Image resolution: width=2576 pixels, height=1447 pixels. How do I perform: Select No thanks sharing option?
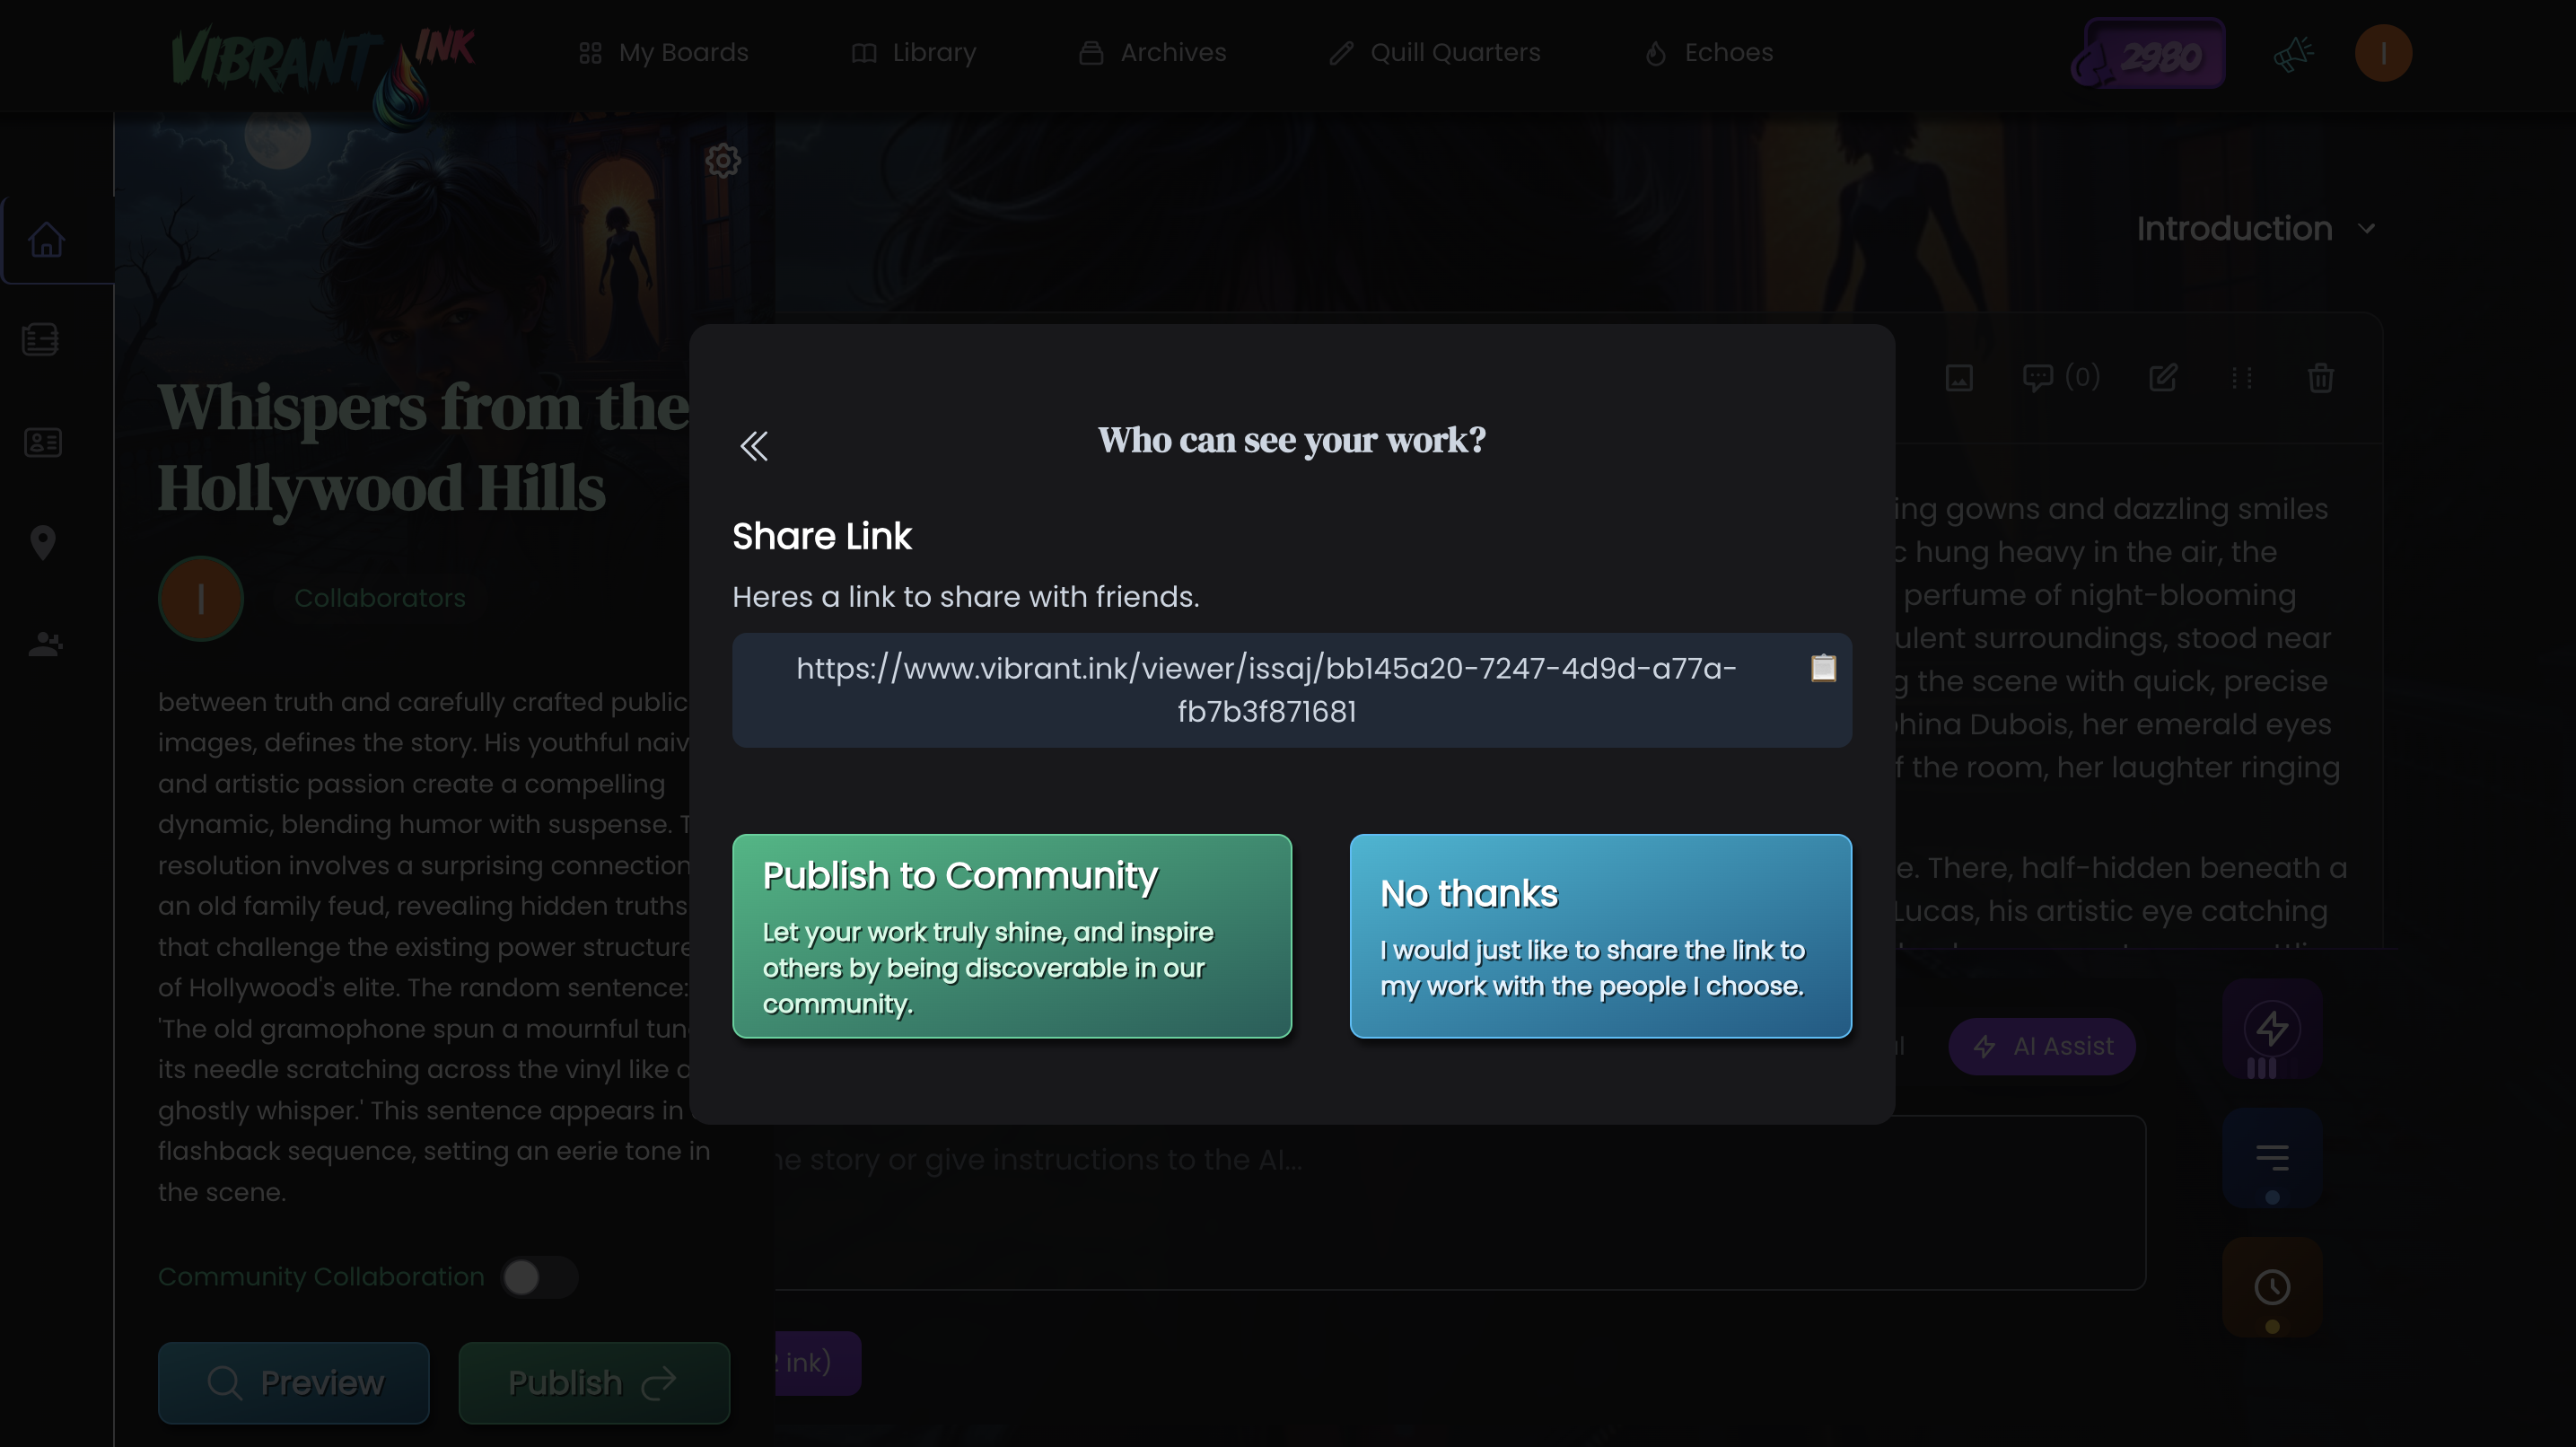click(1600, 936)
